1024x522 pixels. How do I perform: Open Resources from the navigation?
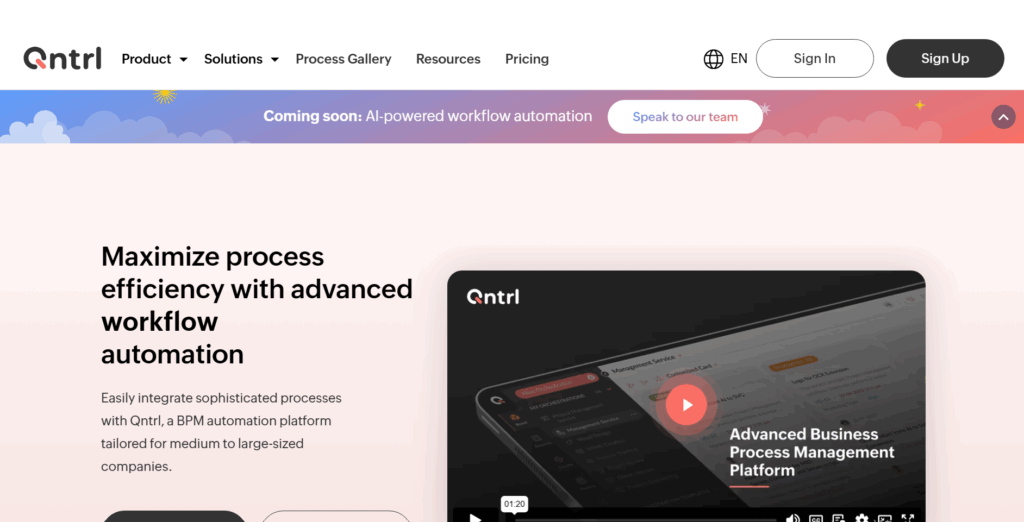[448, 59]
